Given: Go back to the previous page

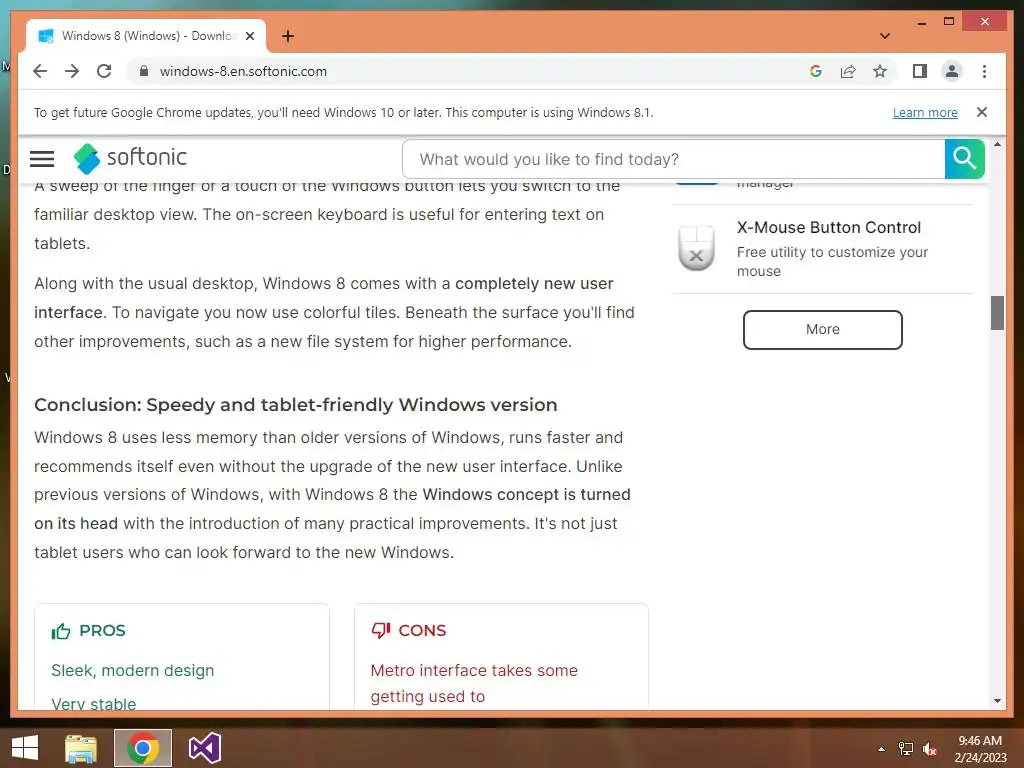Looking at the screenshot, I should pyautogui.click(x=40, y=71).
